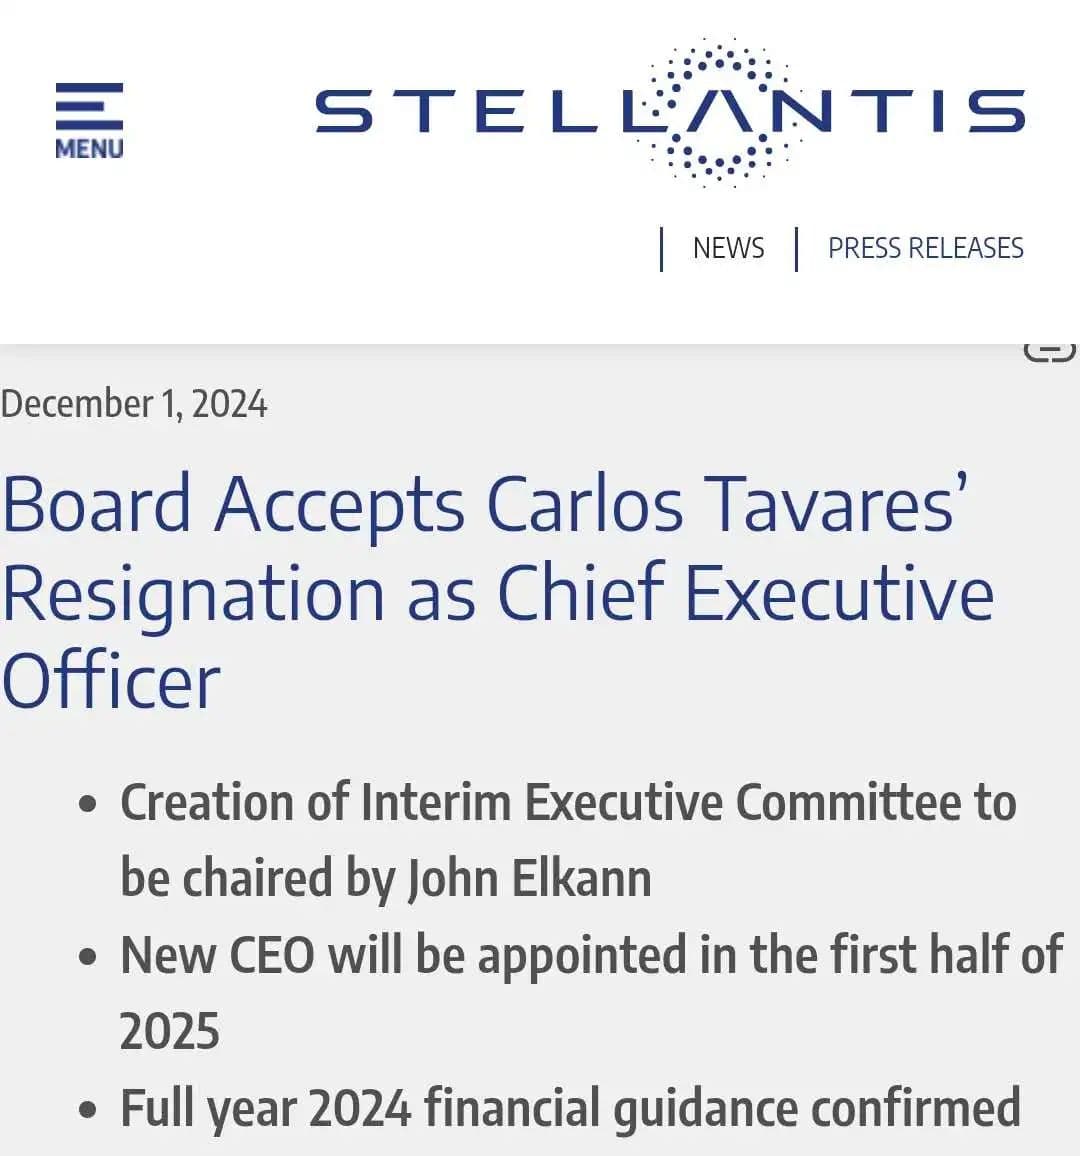The width and height of the screenshot is (1080, 1156).
Task: Open the PRESS RELEASES section
Action: tap(925, 248)
